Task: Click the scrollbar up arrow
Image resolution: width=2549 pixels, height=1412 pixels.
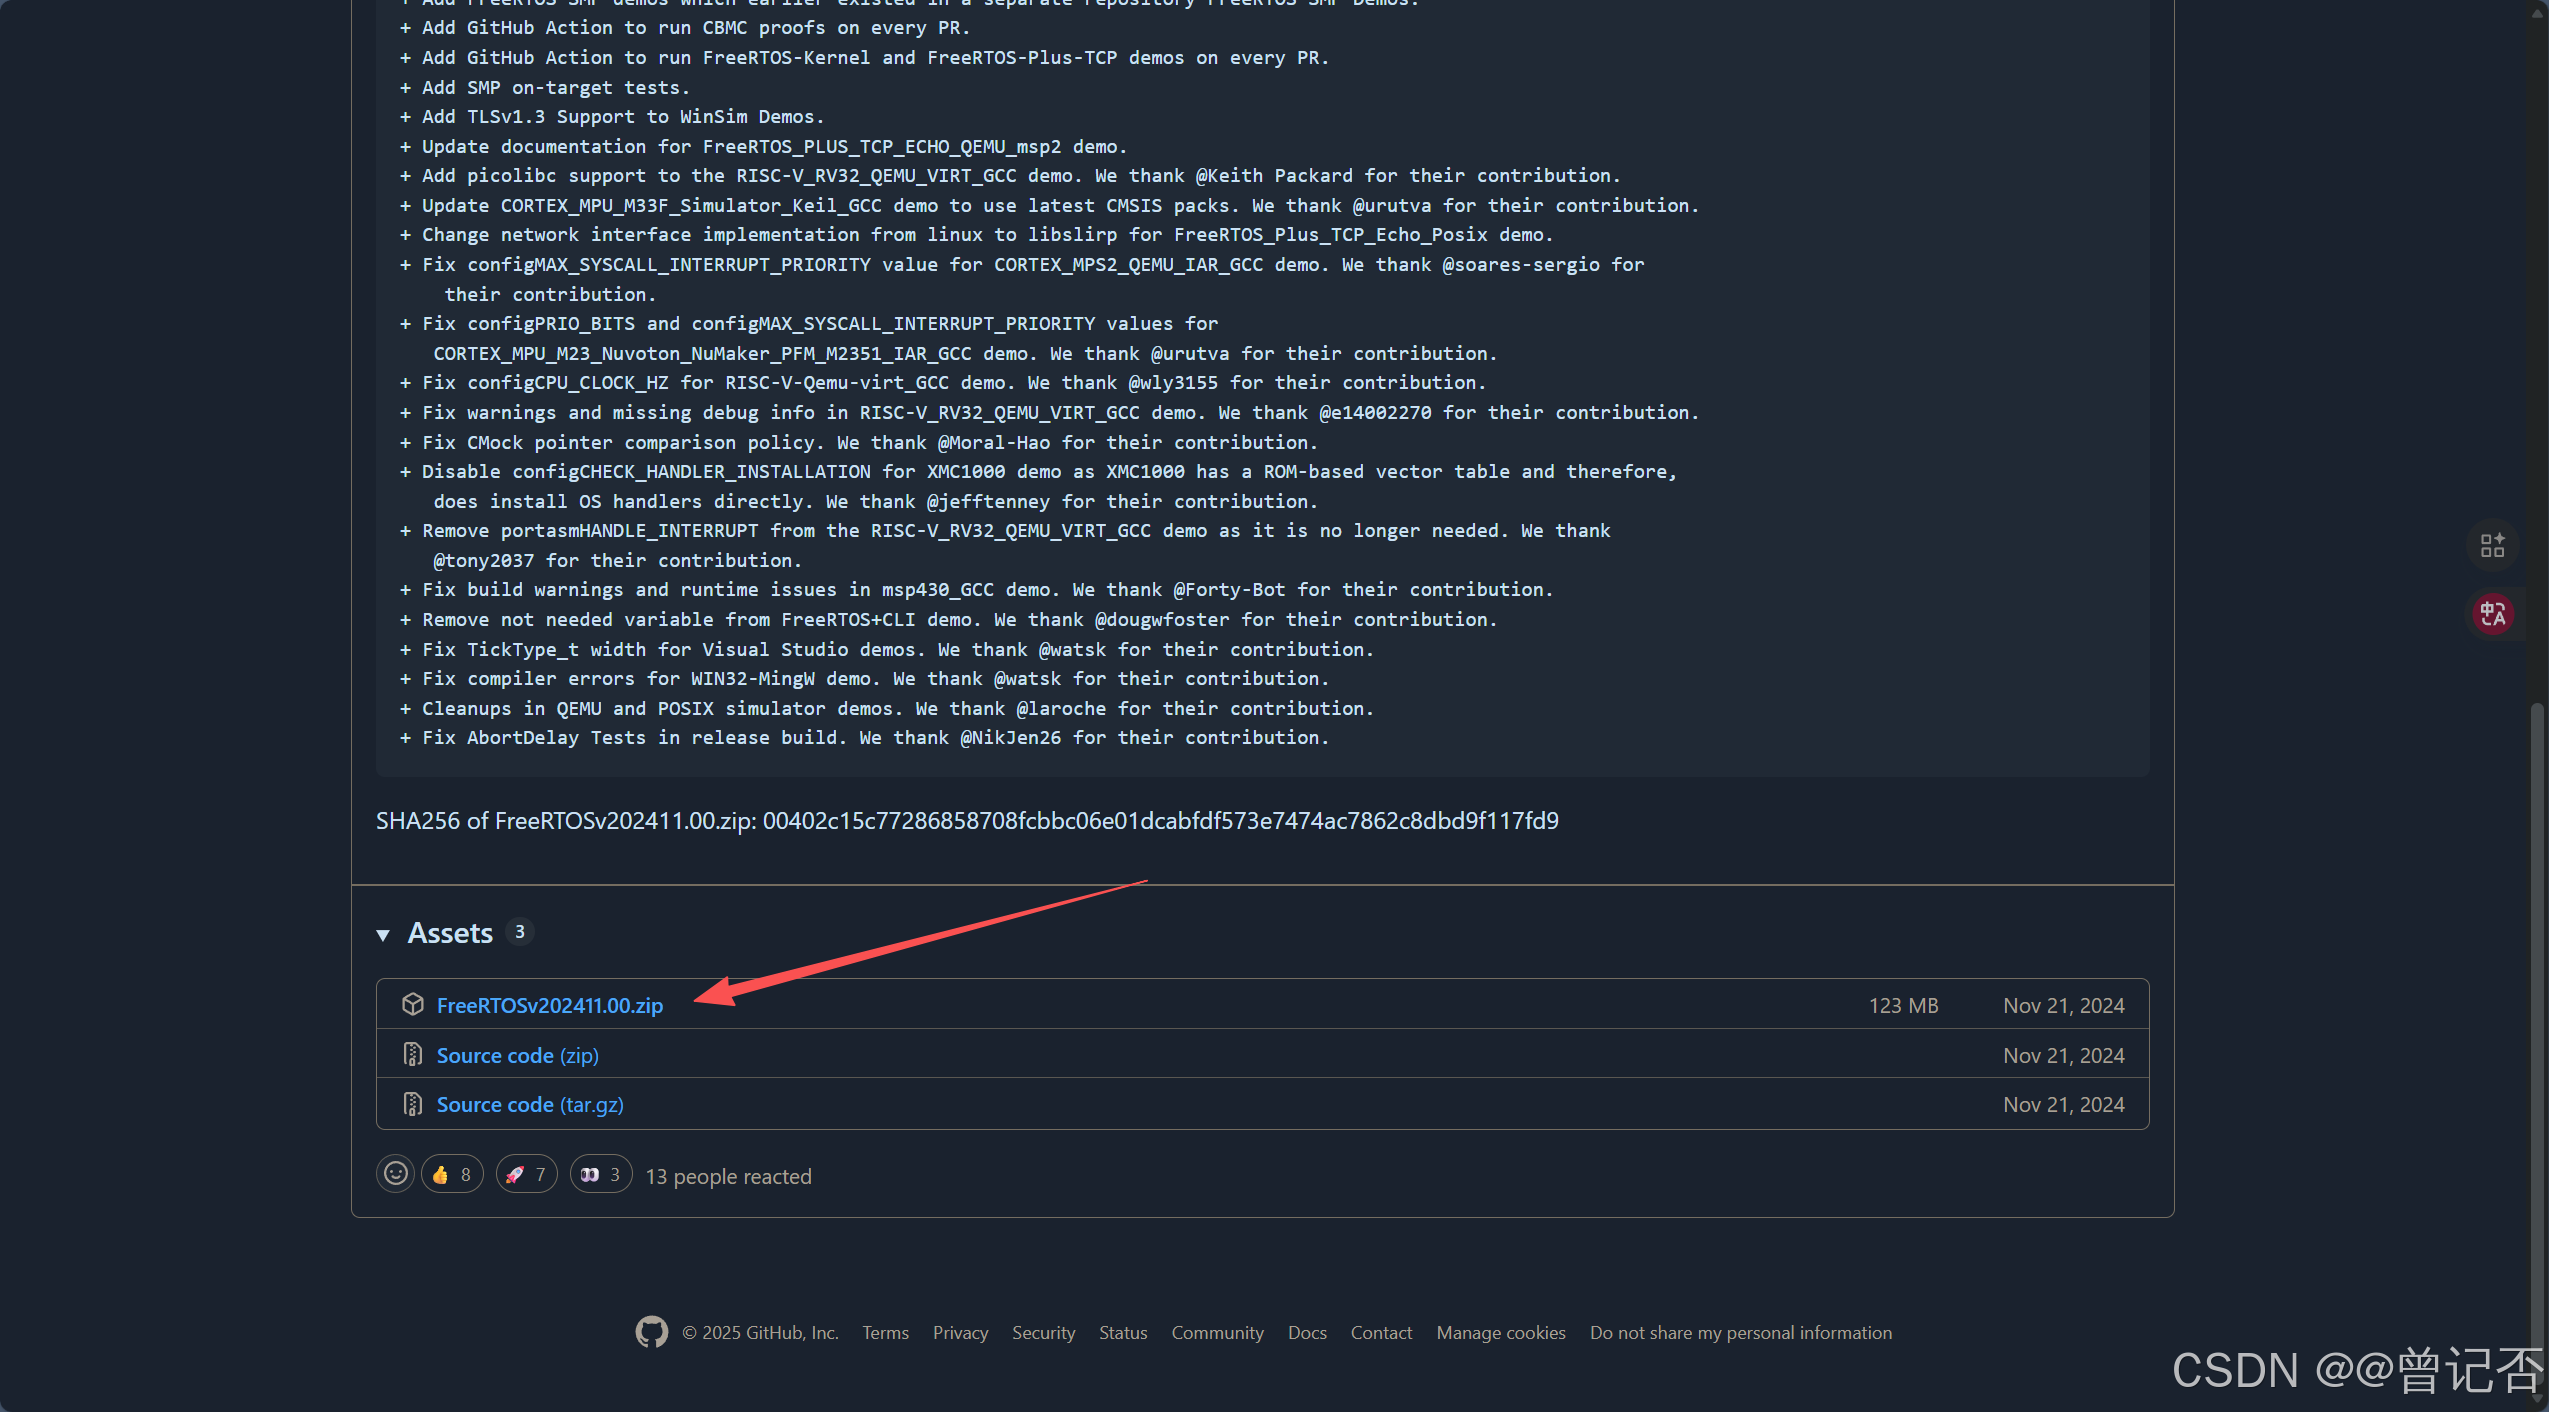Action: point(2537,12)
